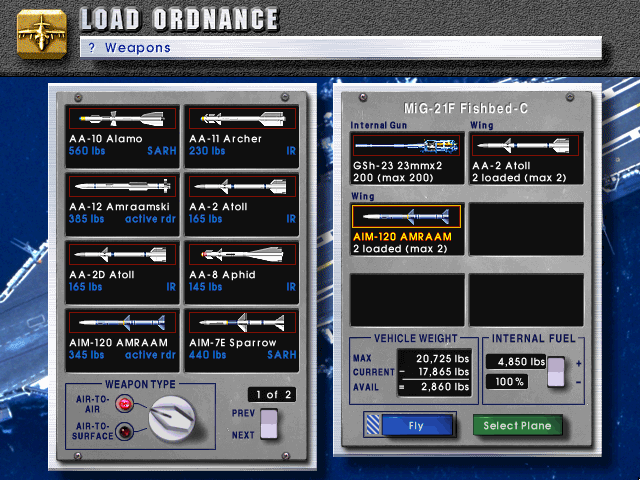640x480 pixels.
Task: Click the 'GSh-23 23mmx2' gun label
Action: click(x=398, y=166)
